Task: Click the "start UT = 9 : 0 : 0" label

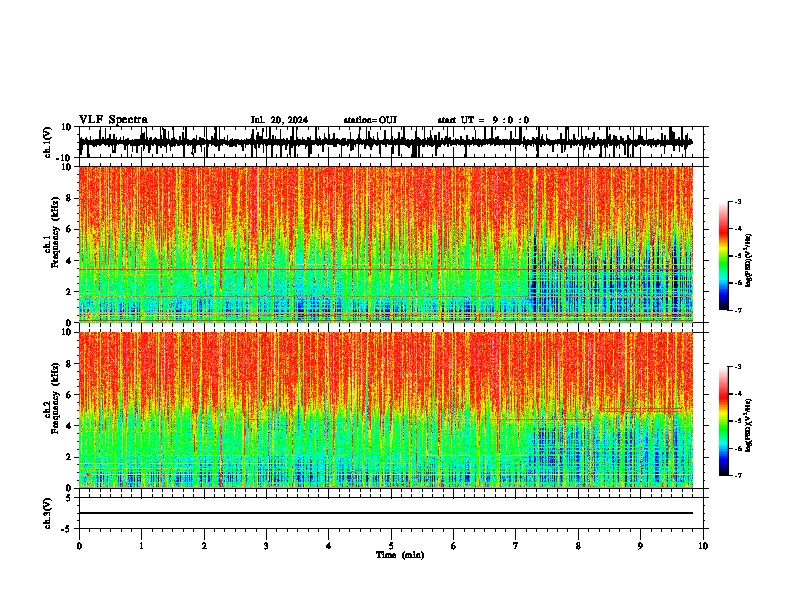Action: 483,120
